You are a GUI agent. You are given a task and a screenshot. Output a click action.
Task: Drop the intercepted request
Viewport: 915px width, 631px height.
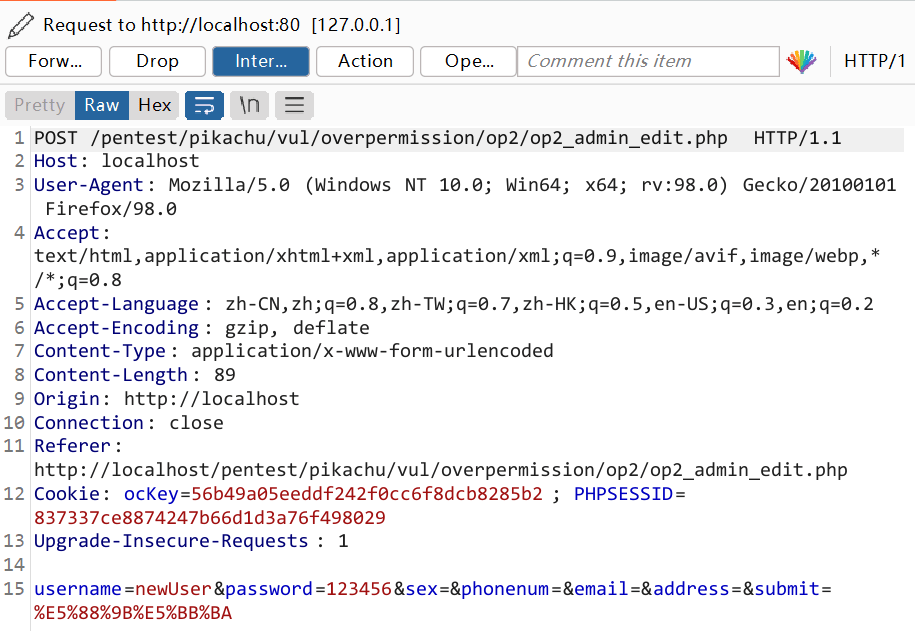point(158,61)
